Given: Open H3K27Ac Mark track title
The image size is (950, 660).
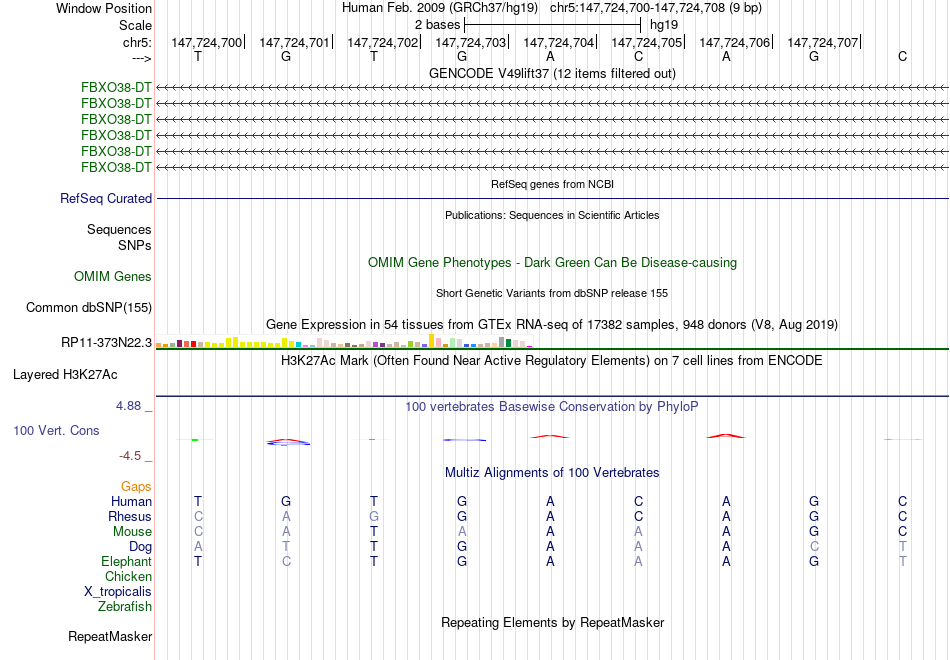Looking at the screenshot, I should click(552, 361).
